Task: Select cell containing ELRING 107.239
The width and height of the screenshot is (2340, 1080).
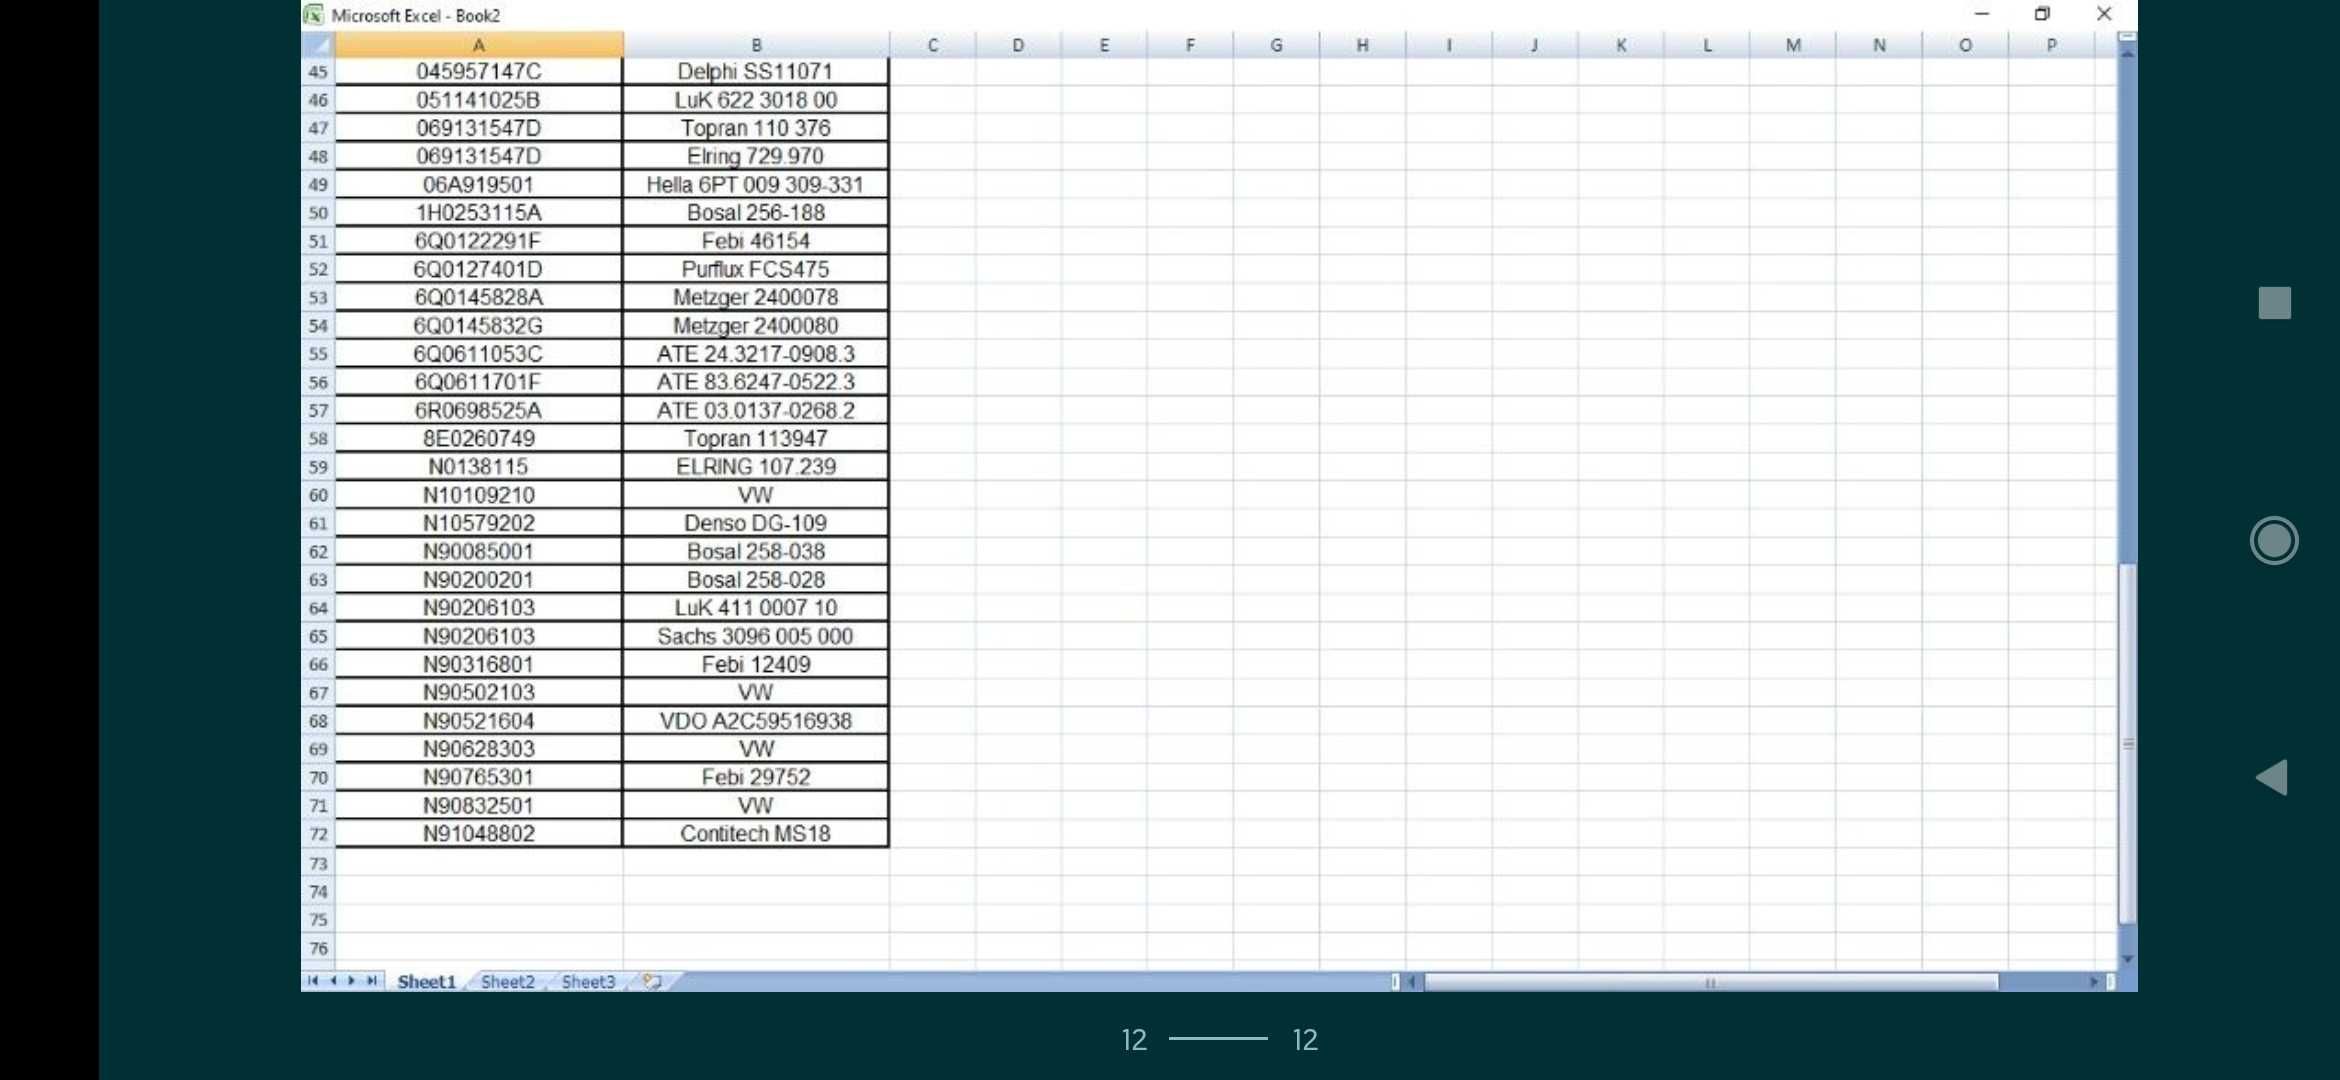Action: (755, 467)
